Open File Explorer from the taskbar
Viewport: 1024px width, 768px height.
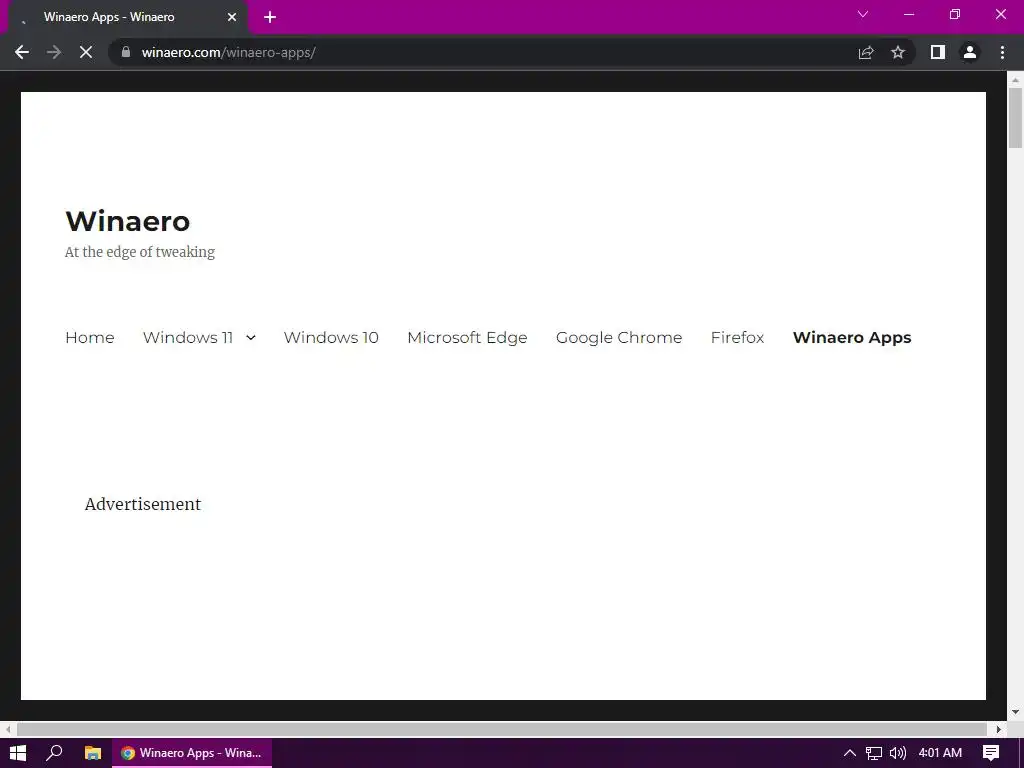click(93, 753)
